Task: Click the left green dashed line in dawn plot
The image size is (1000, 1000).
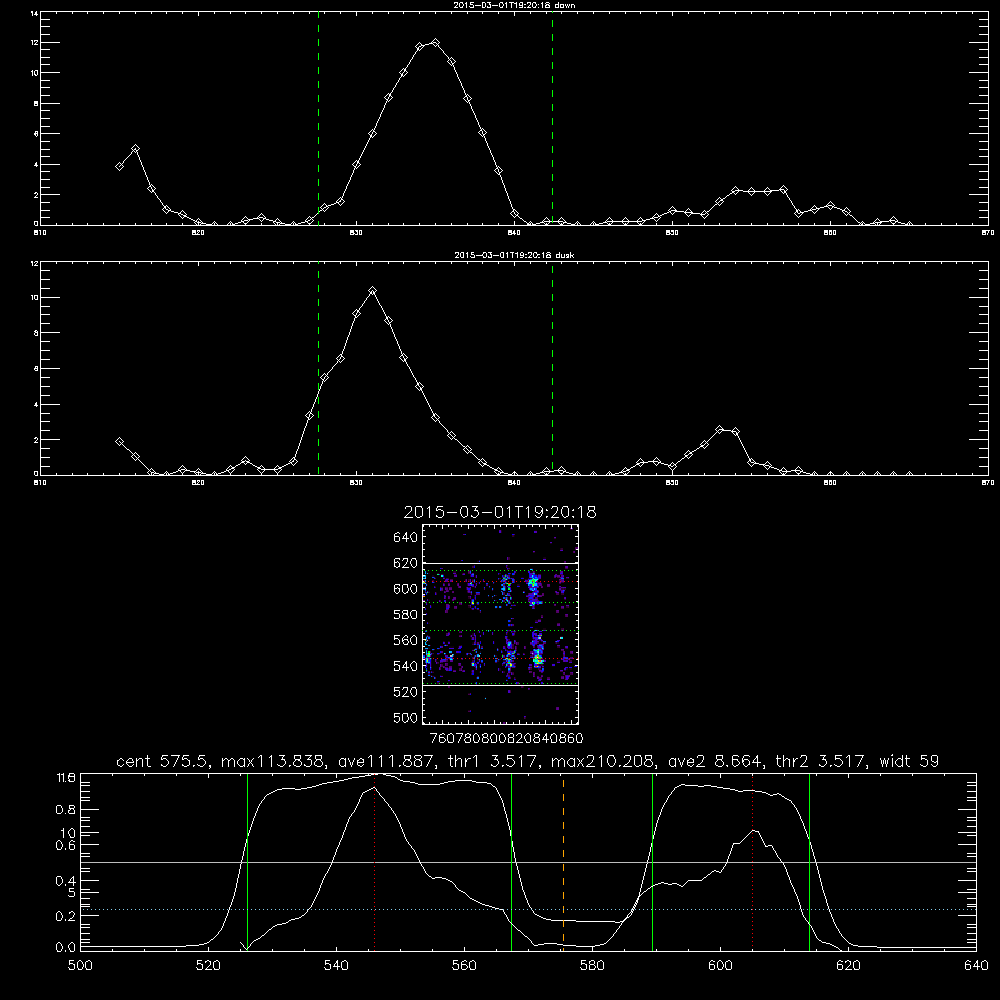Action: coord(318,118)
